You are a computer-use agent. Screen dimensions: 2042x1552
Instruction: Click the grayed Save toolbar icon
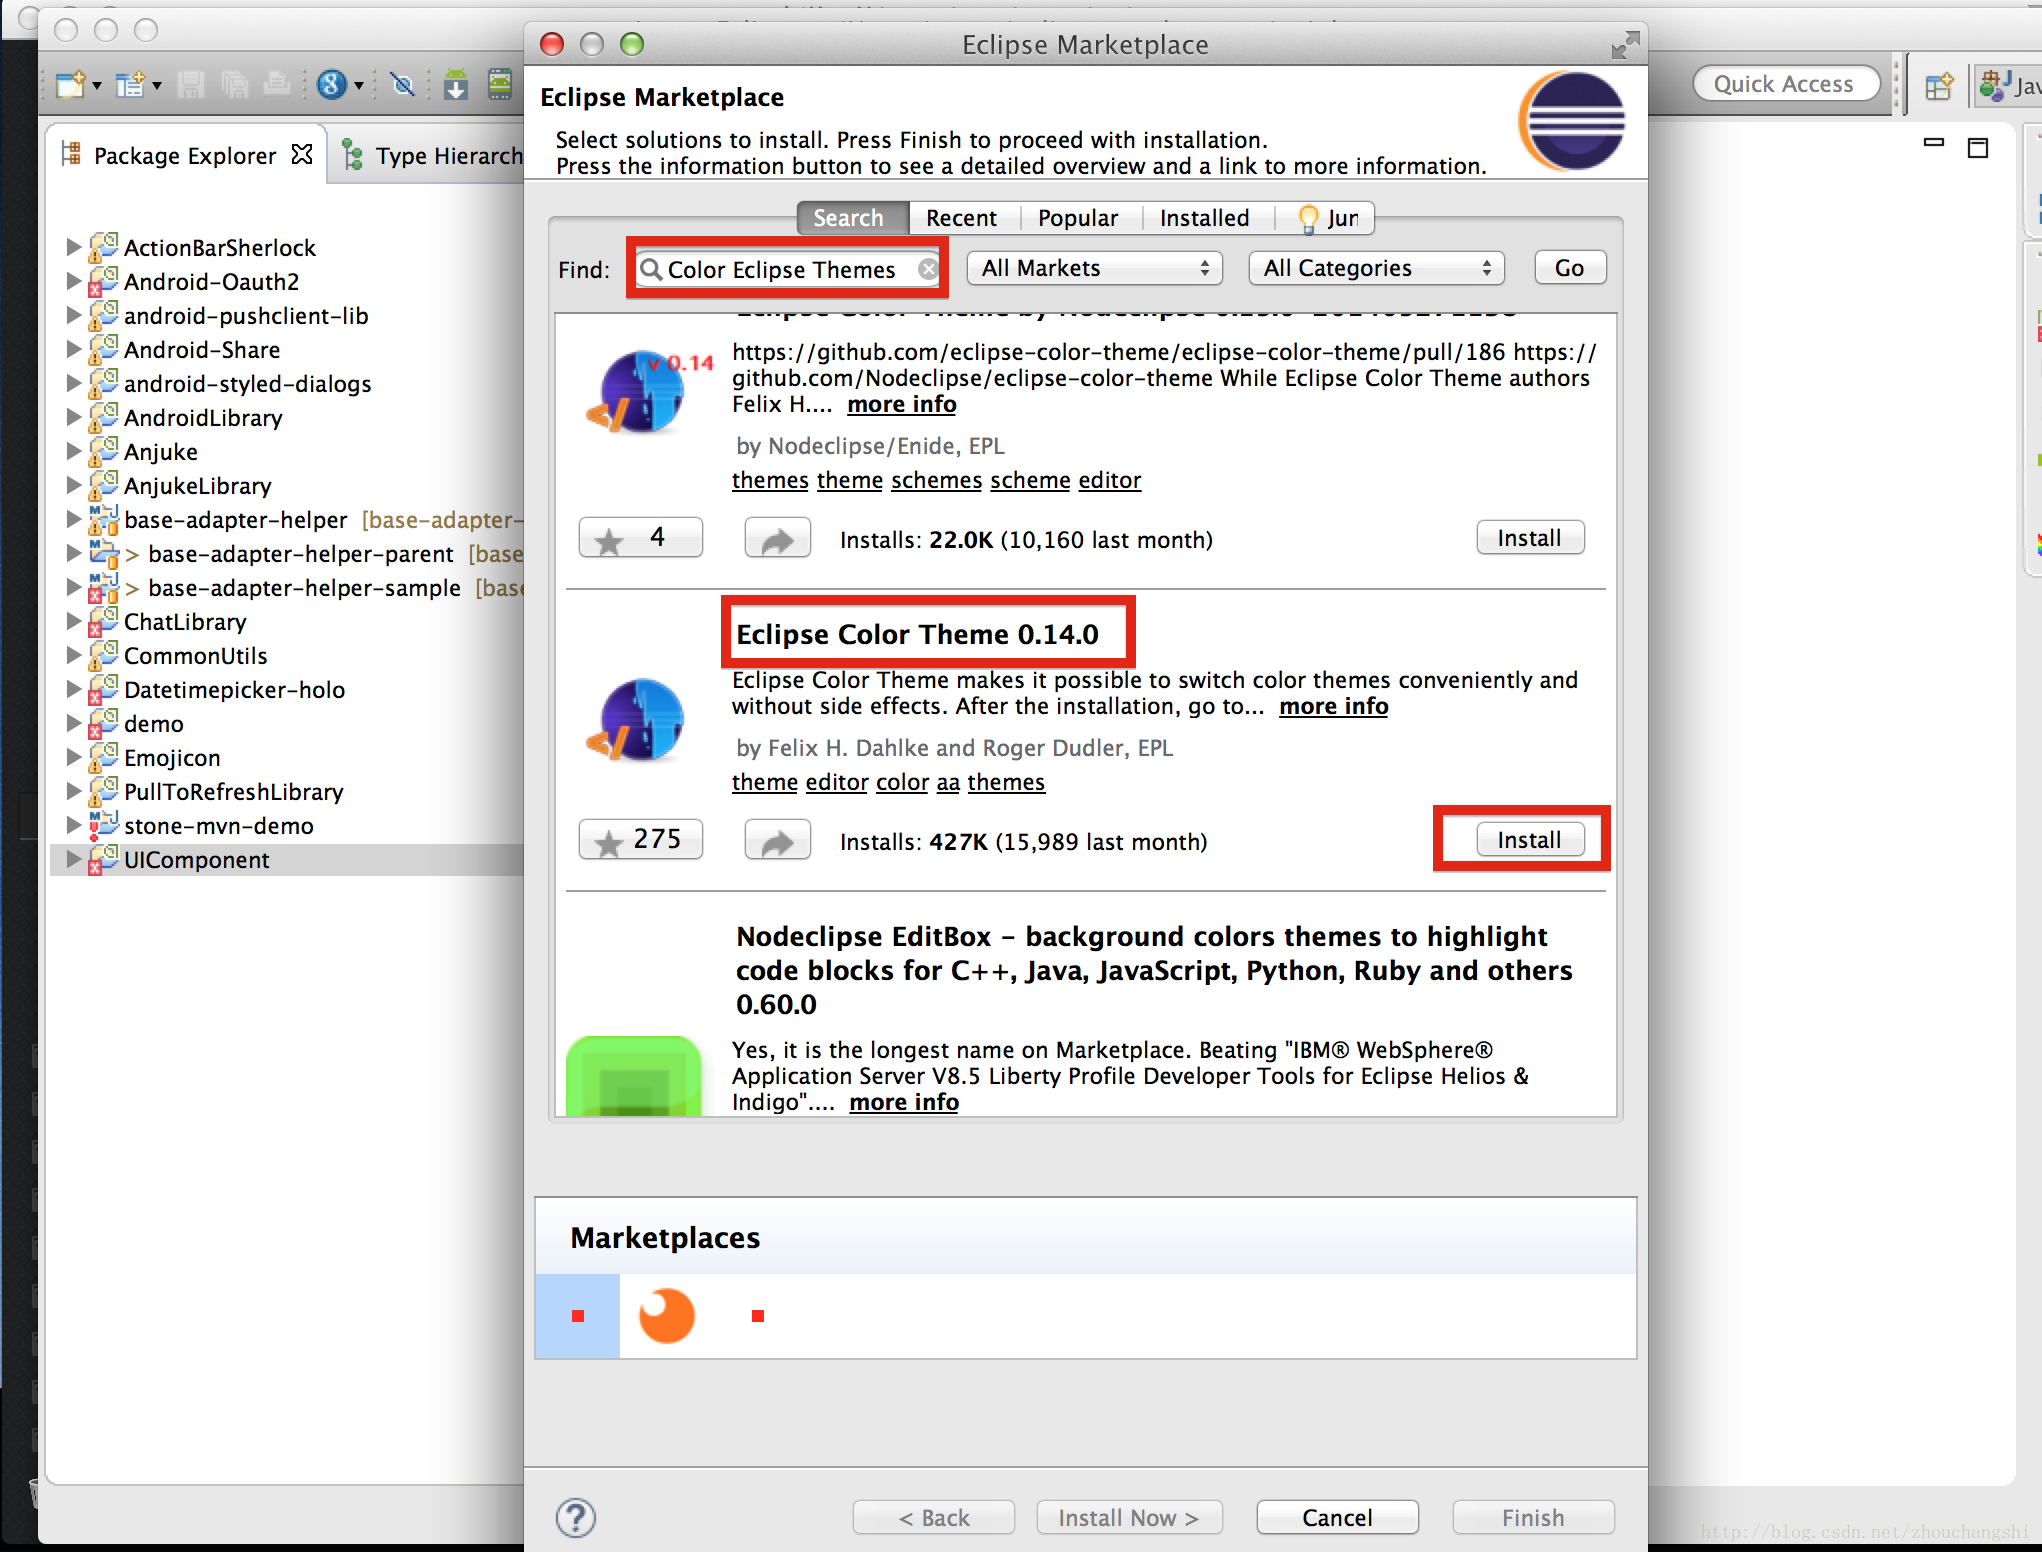pyautogui.click(x=190, y=85)
